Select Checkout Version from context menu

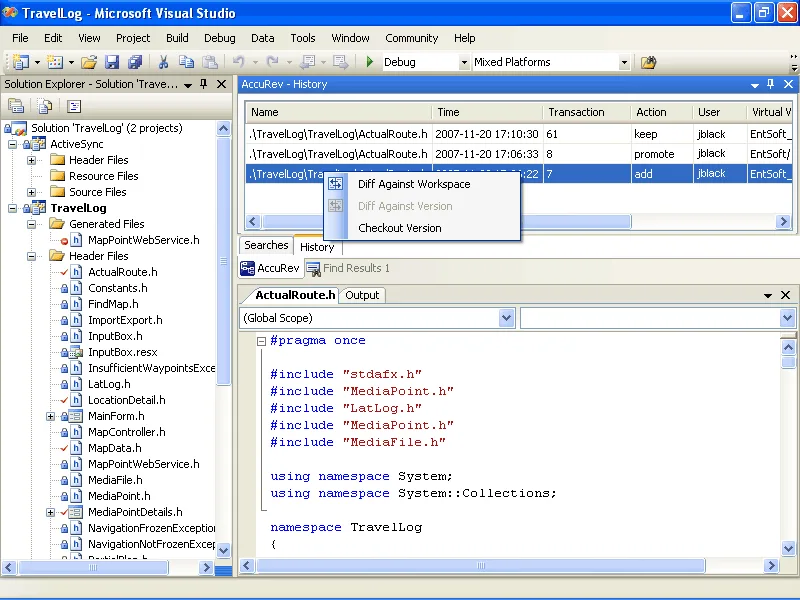point(399,228)
